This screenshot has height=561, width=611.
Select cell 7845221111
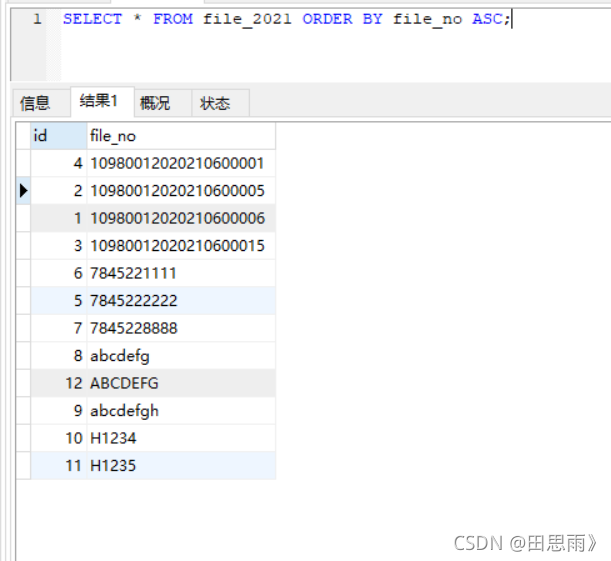click(181, 273)
